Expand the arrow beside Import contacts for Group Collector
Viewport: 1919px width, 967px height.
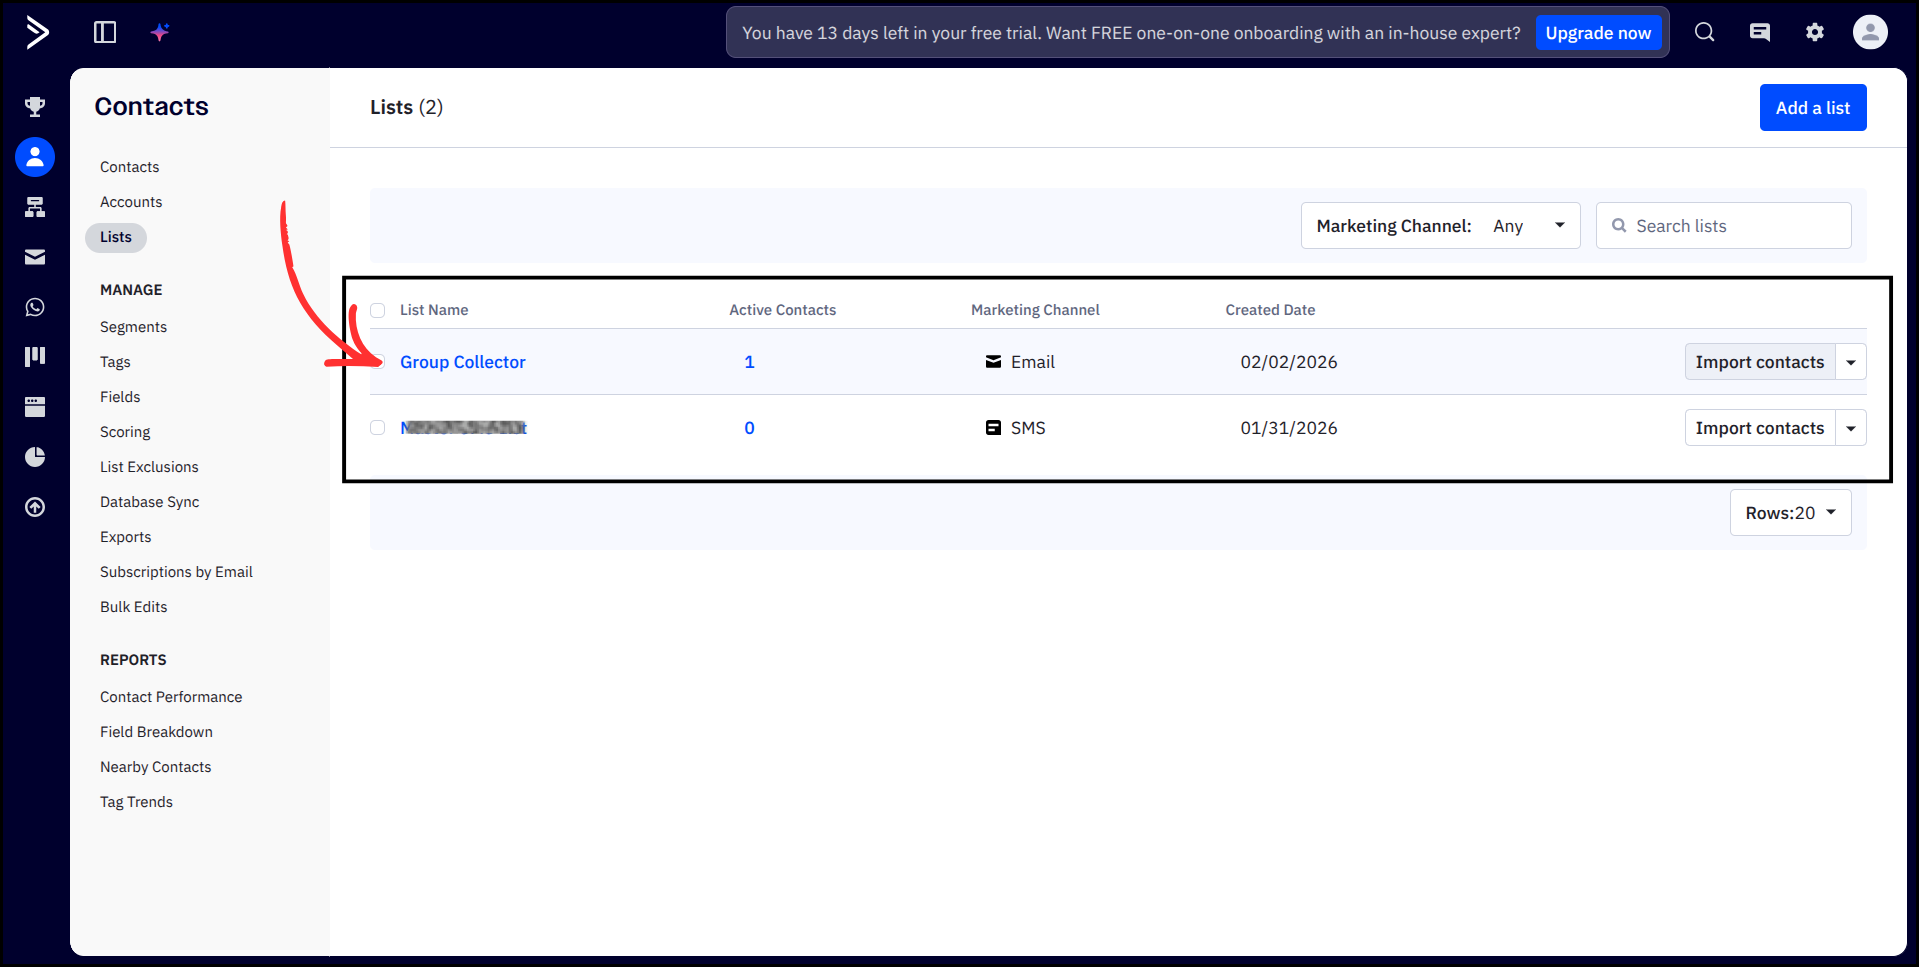click(1851, 361)
